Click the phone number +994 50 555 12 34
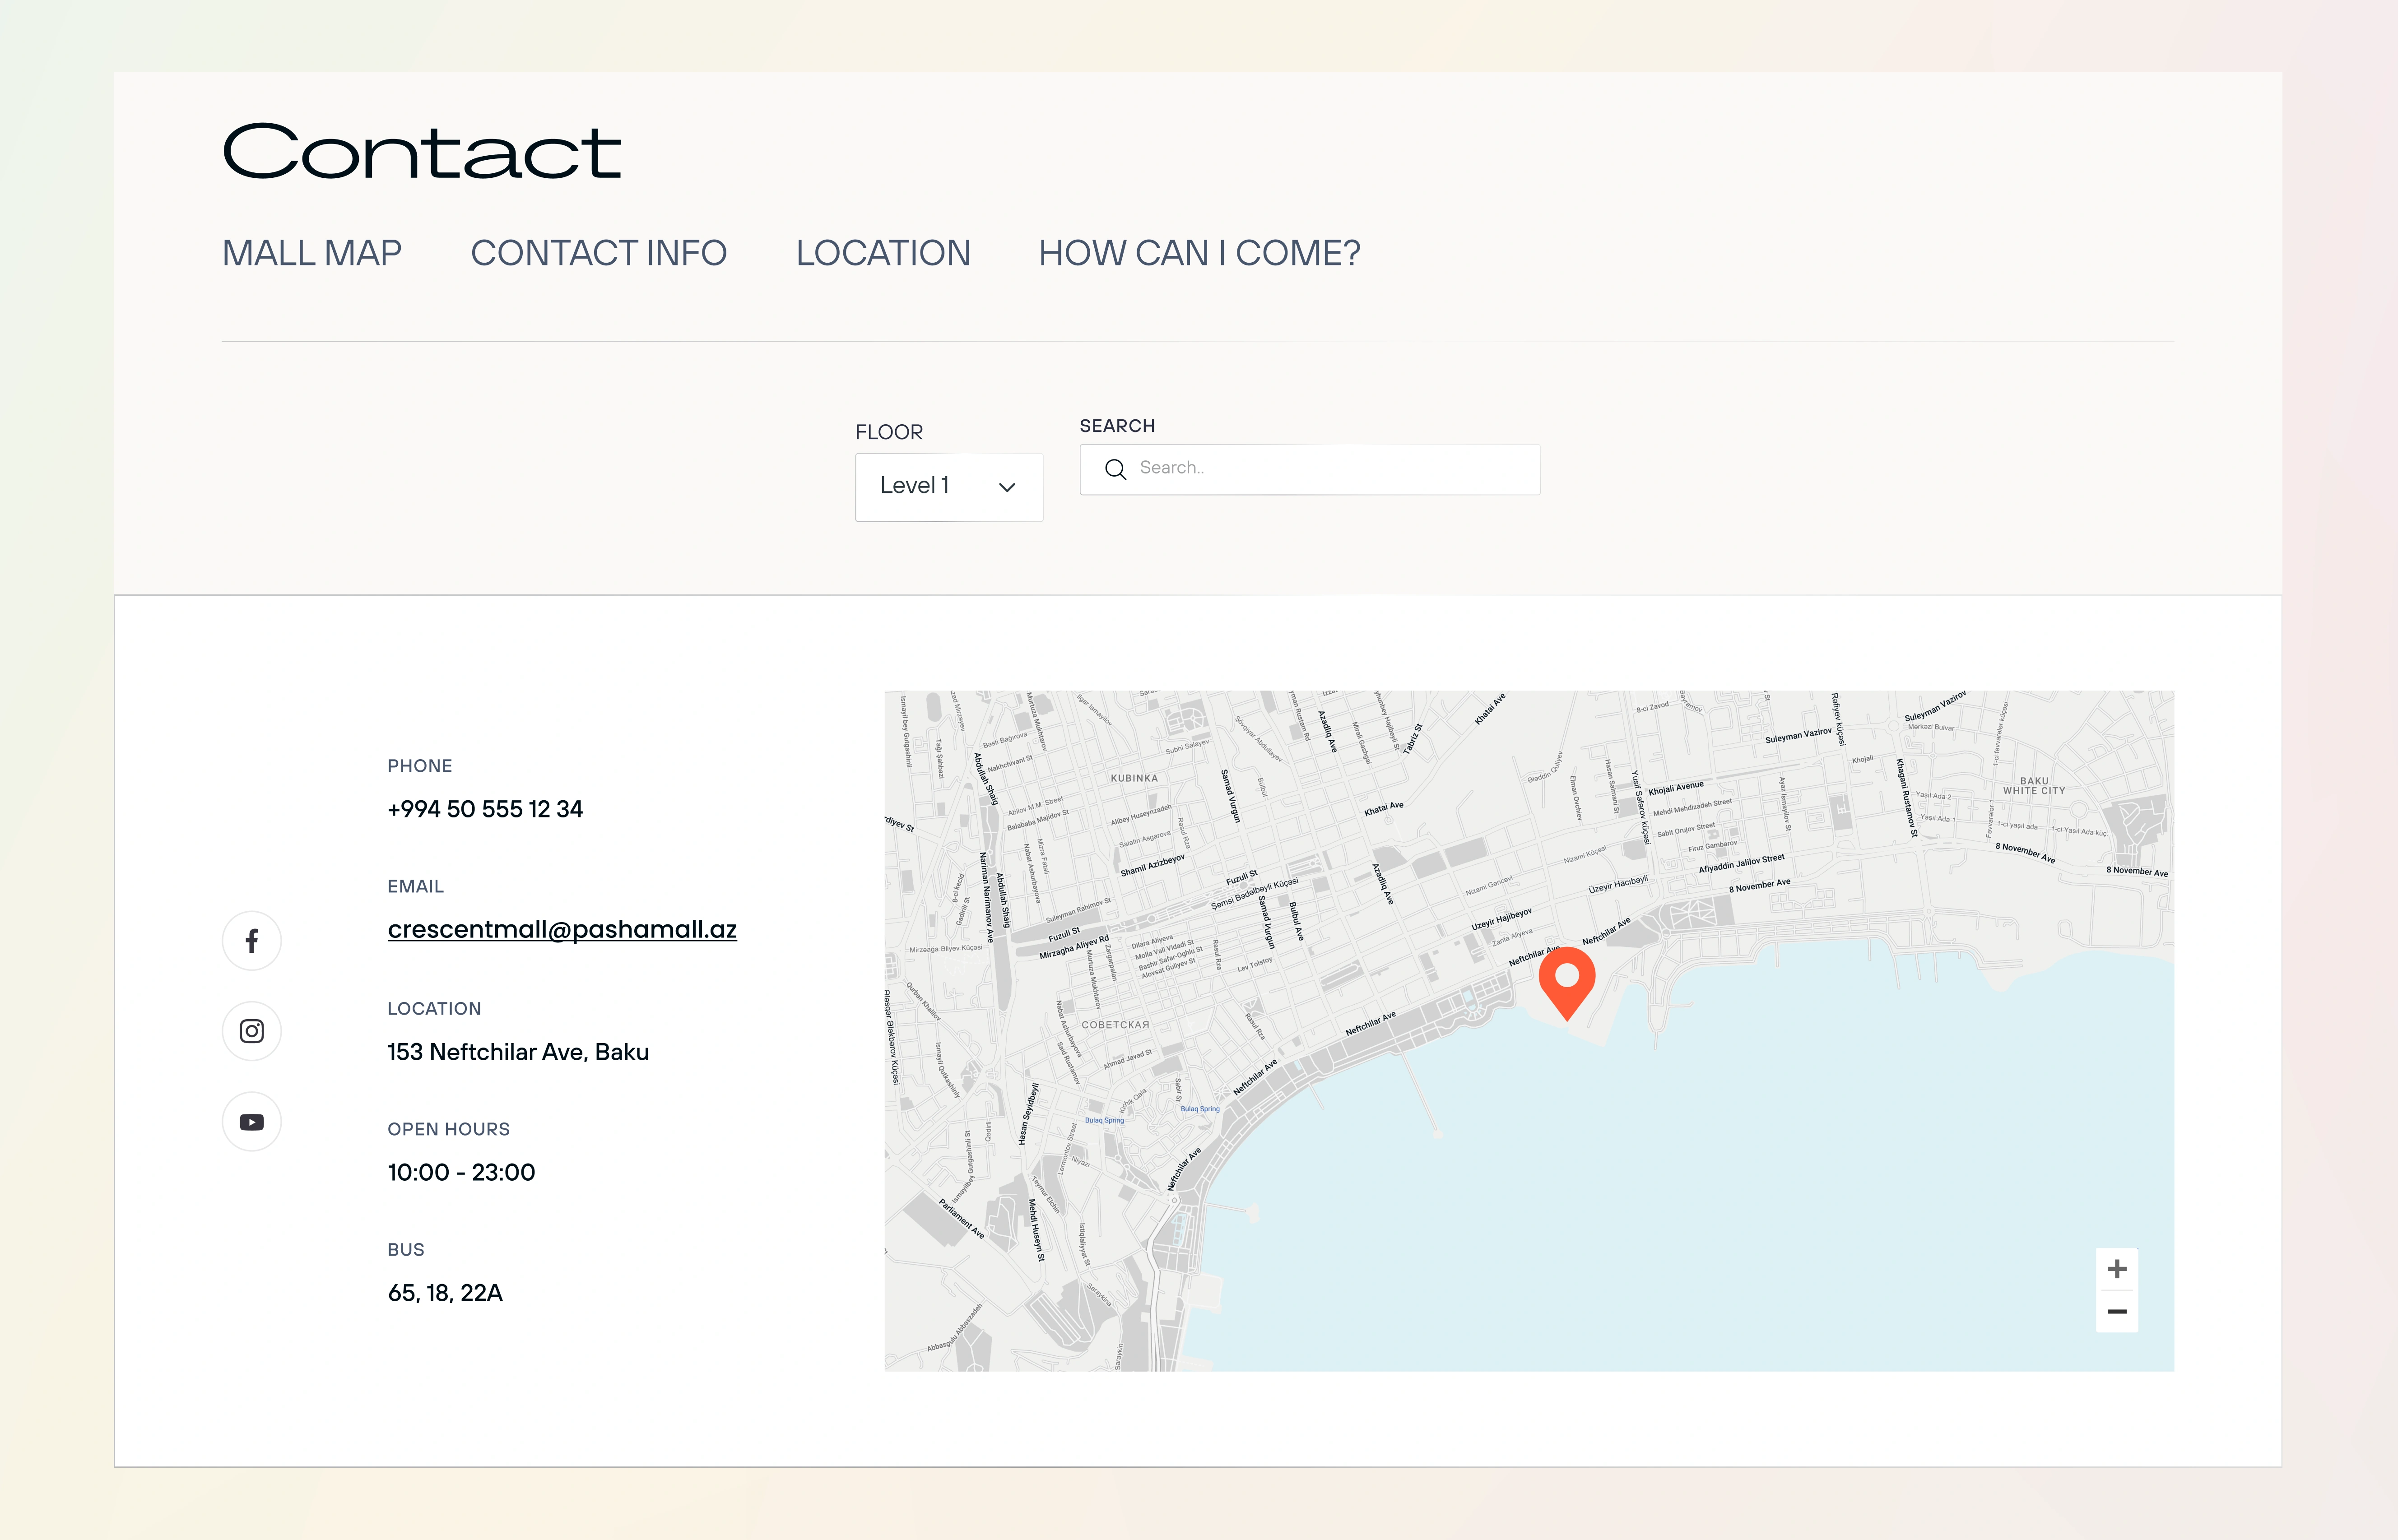Image resolution: width=2398 pixels, height=1540 pixels. pos(485,809)
